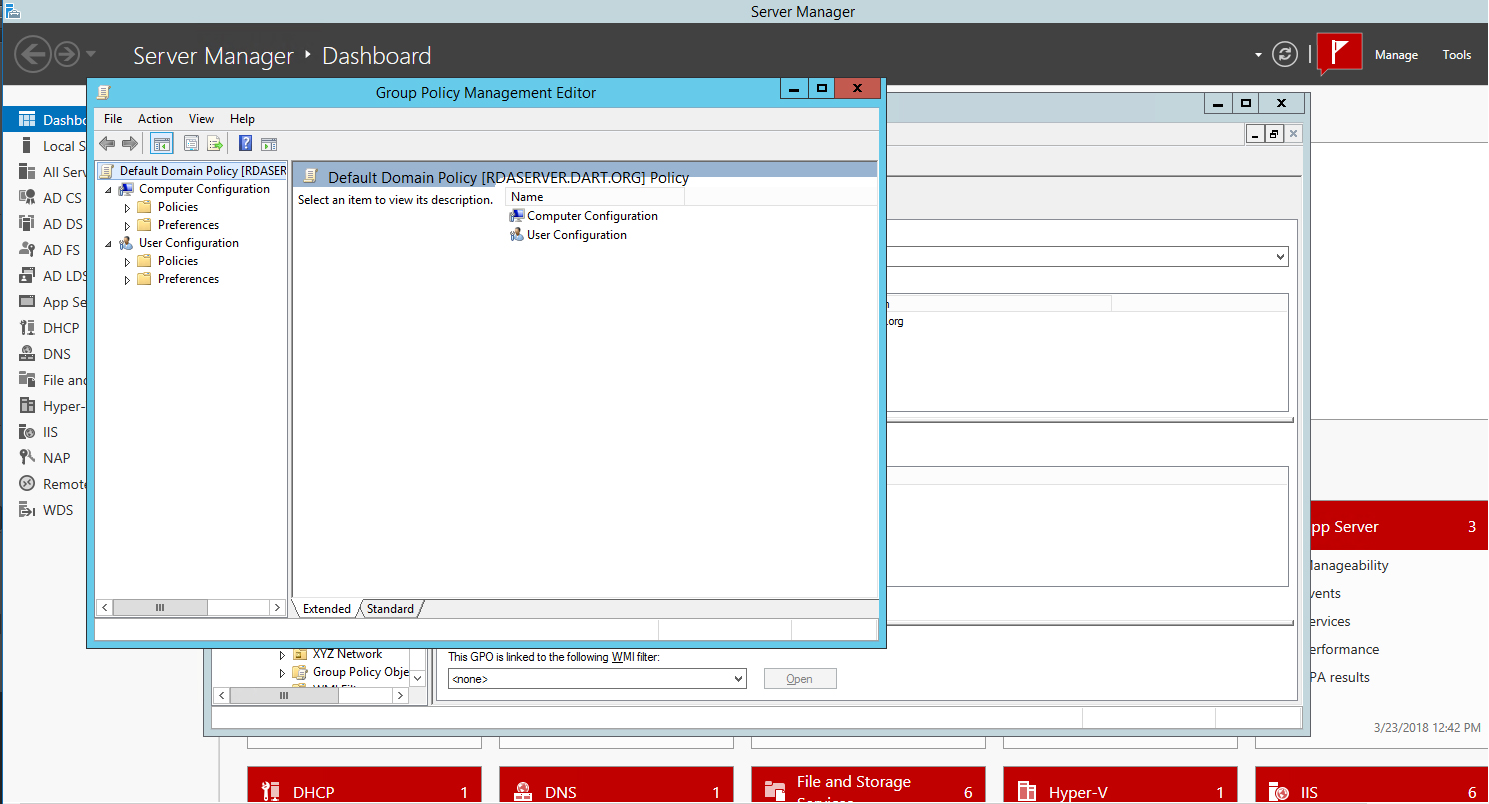Collapse Computer Configuration tree node
Image resolution: width=1489 pixels, height=804 pixels.
coord(108,190)
